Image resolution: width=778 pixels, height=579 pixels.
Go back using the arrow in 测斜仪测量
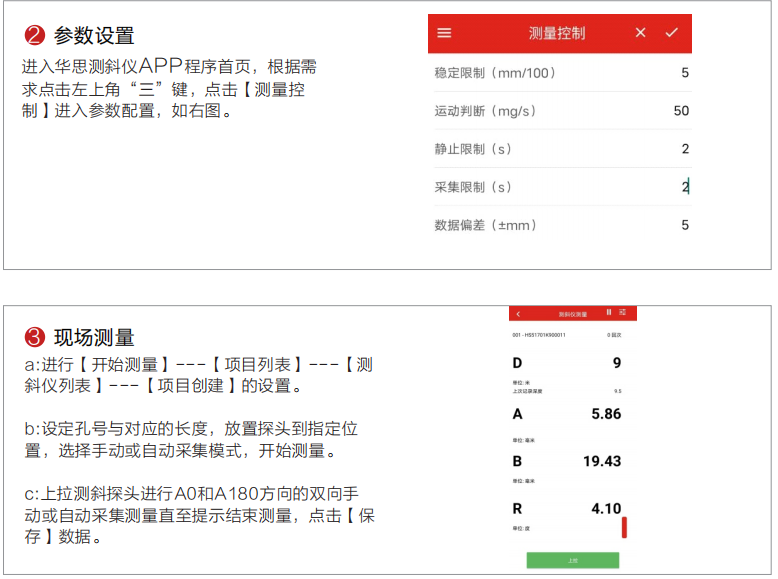click(518, 314)
